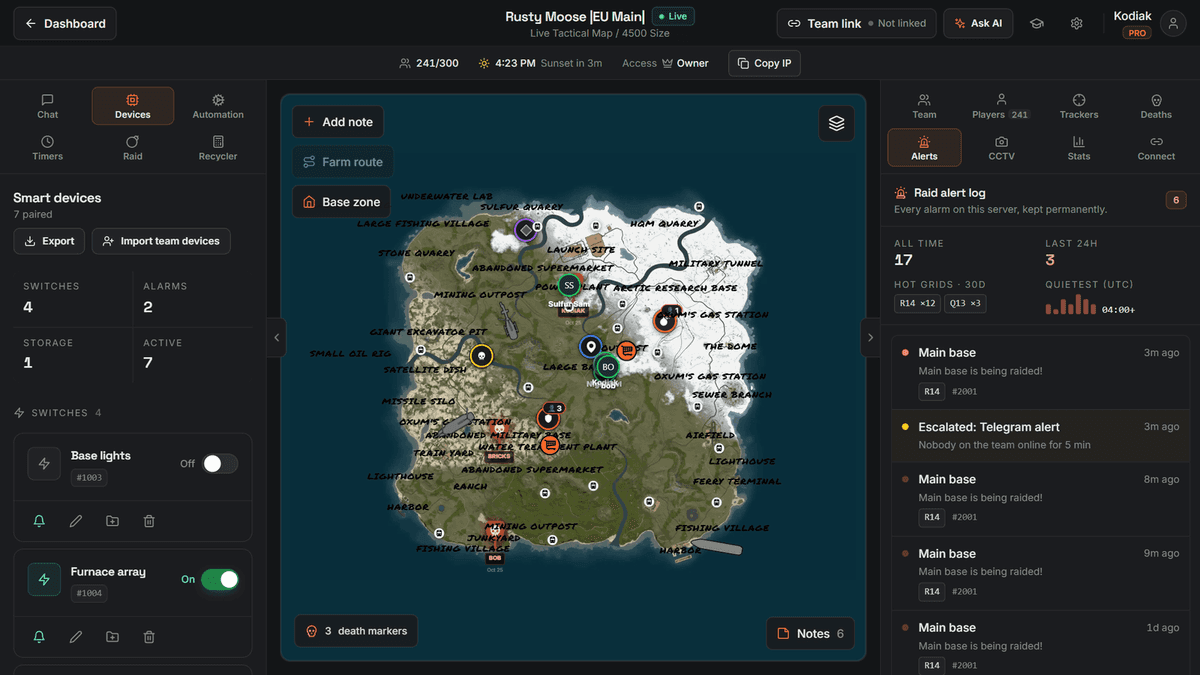The width and height of the screenshot is (1200, 675).
Task: Switch to the Timers tab
Action: (x=48, y=148)
